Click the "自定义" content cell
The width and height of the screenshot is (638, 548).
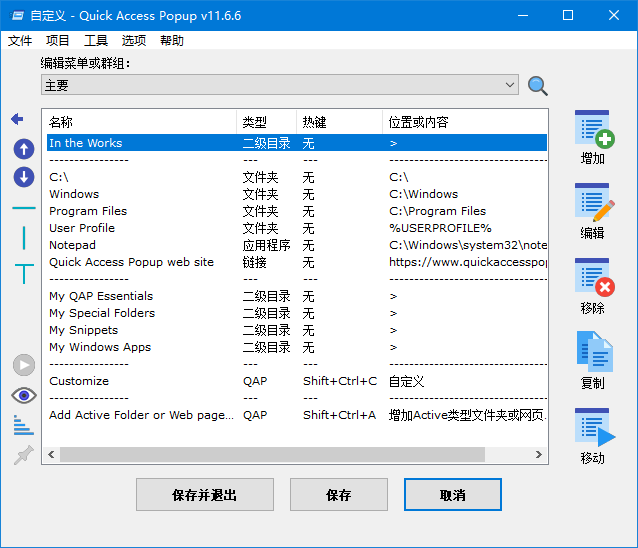[406, 381]
